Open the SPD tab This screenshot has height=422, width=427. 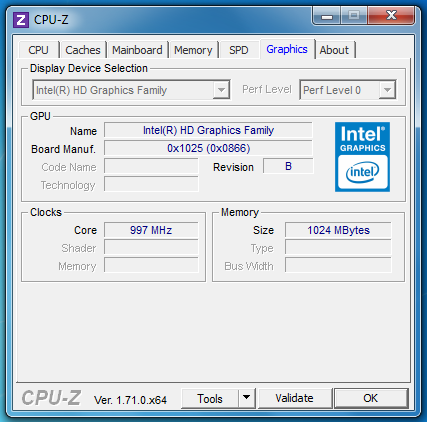[x=239, y=50]
